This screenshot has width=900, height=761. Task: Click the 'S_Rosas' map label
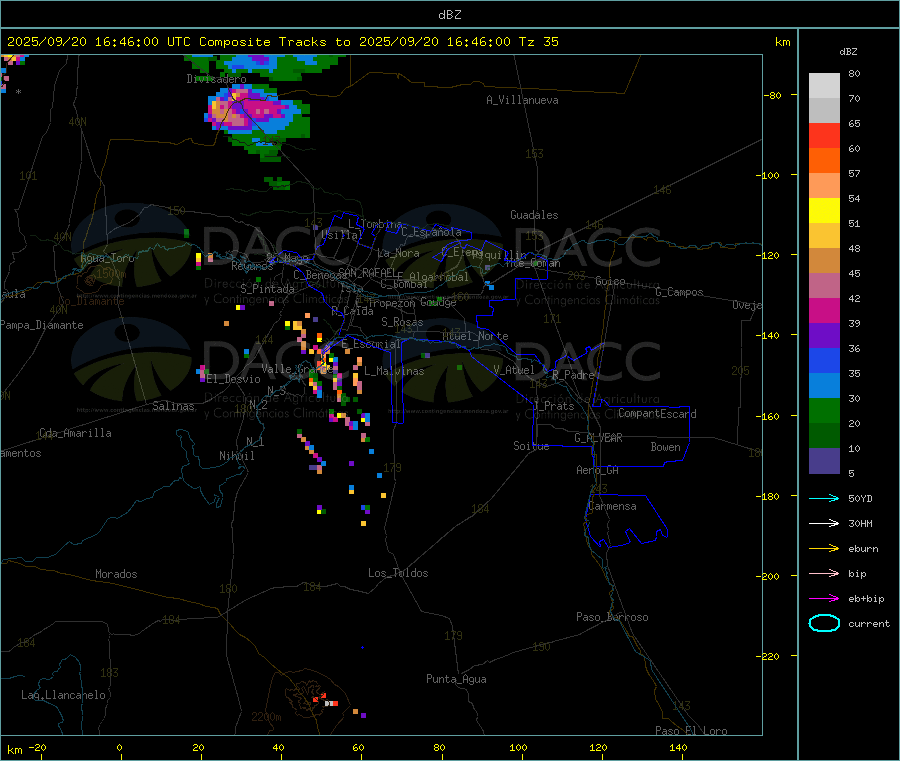(x=402, y=322)
